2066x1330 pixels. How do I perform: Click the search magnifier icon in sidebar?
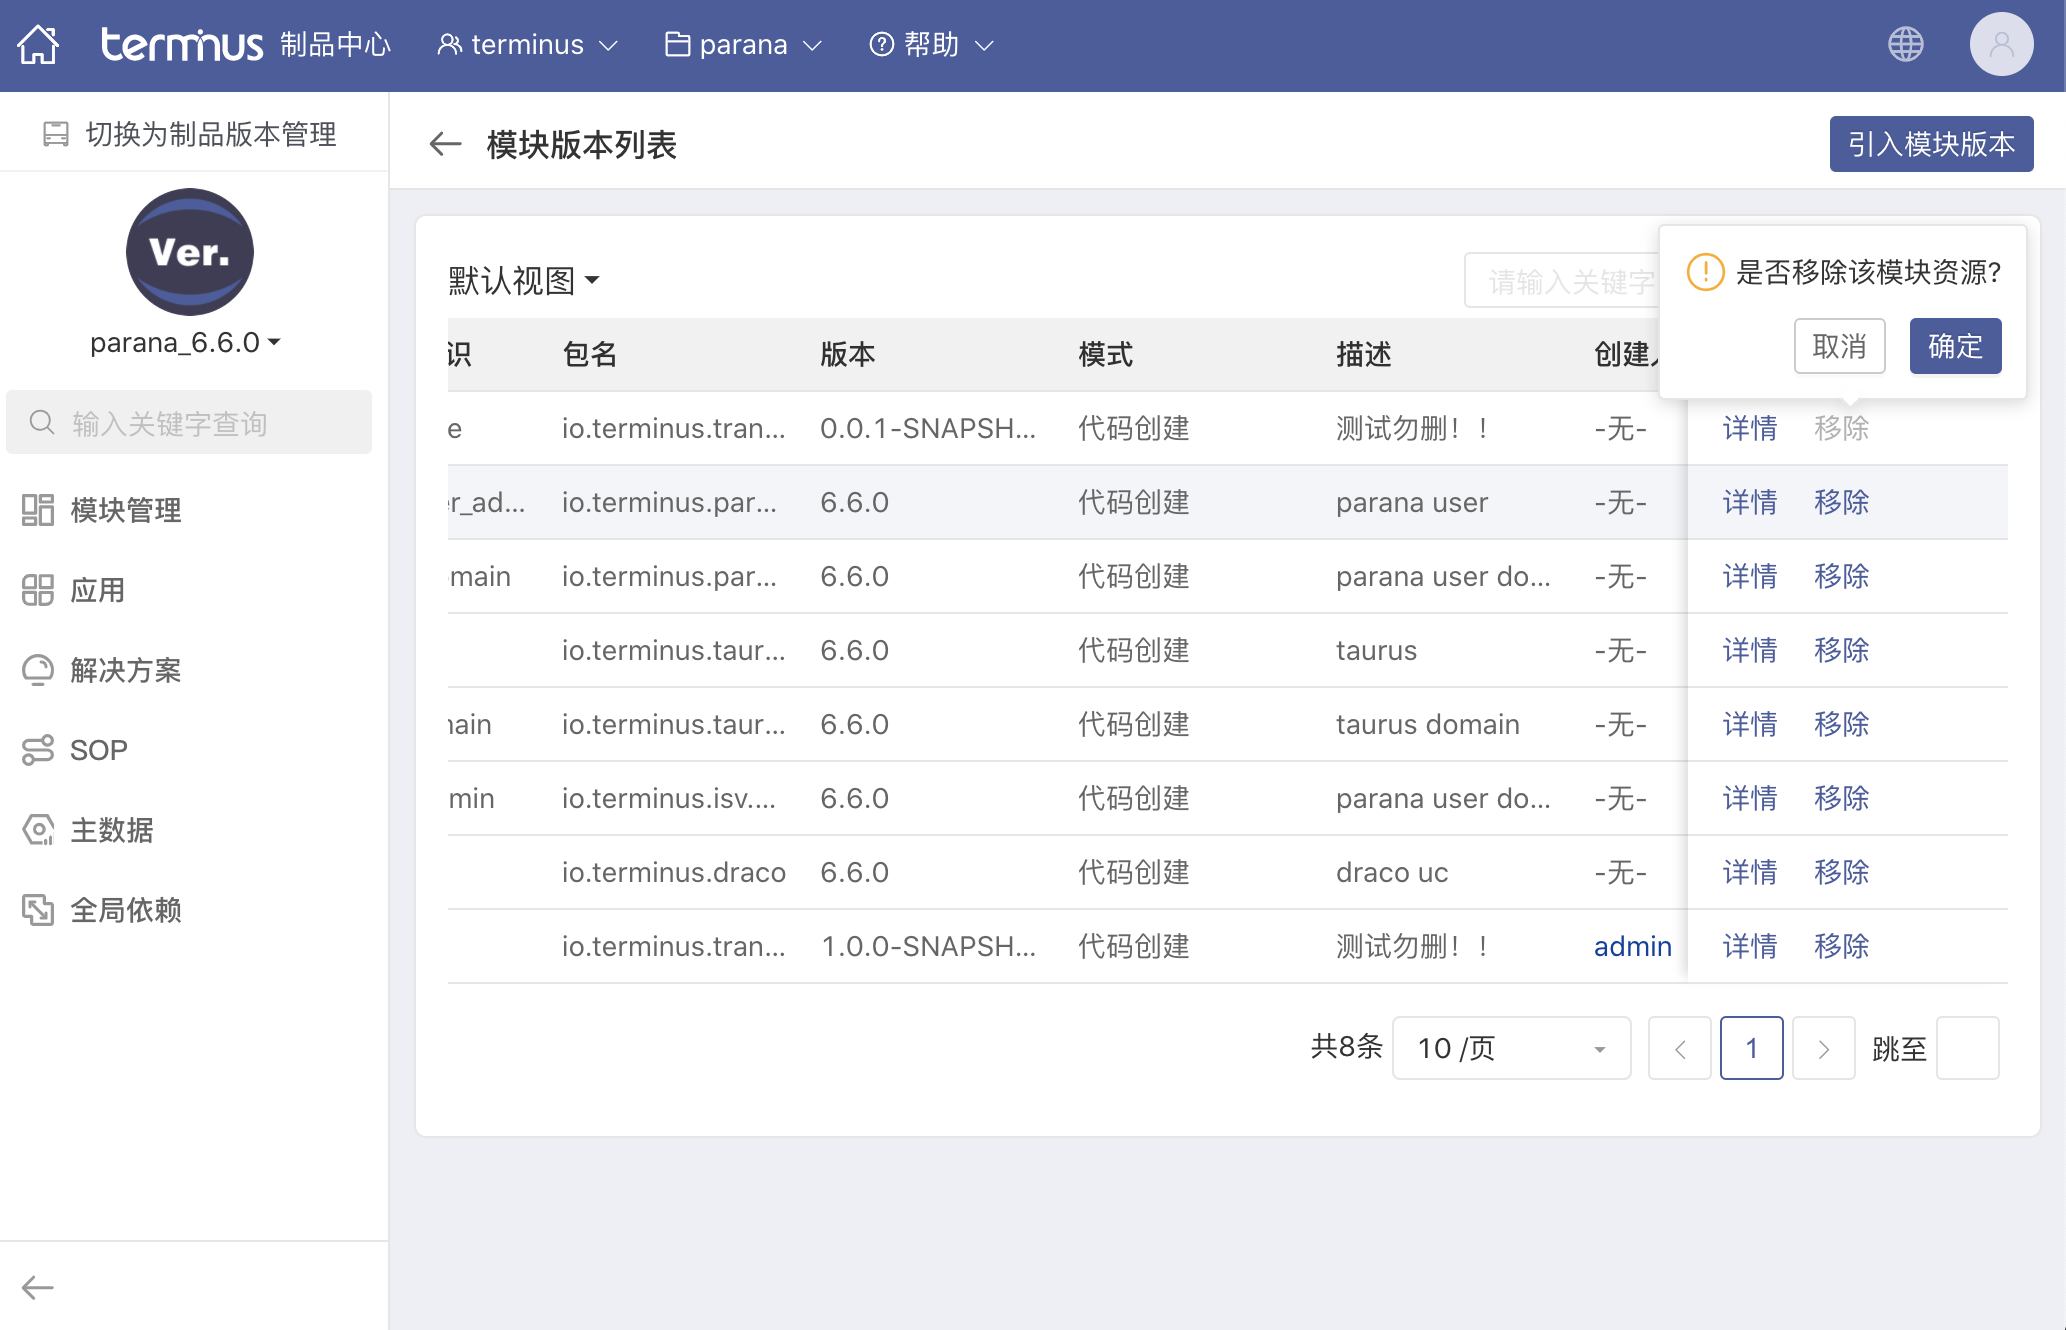42,422
